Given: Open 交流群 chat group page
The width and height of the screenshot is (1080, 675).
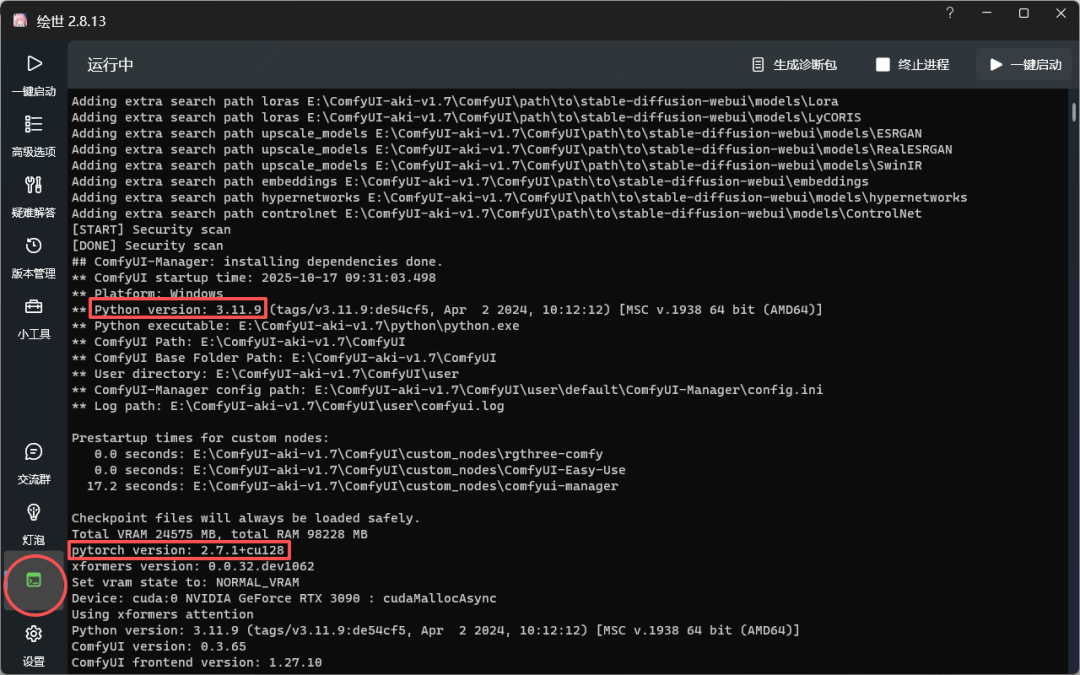Looking at the screenshot, I should point(34,464).
